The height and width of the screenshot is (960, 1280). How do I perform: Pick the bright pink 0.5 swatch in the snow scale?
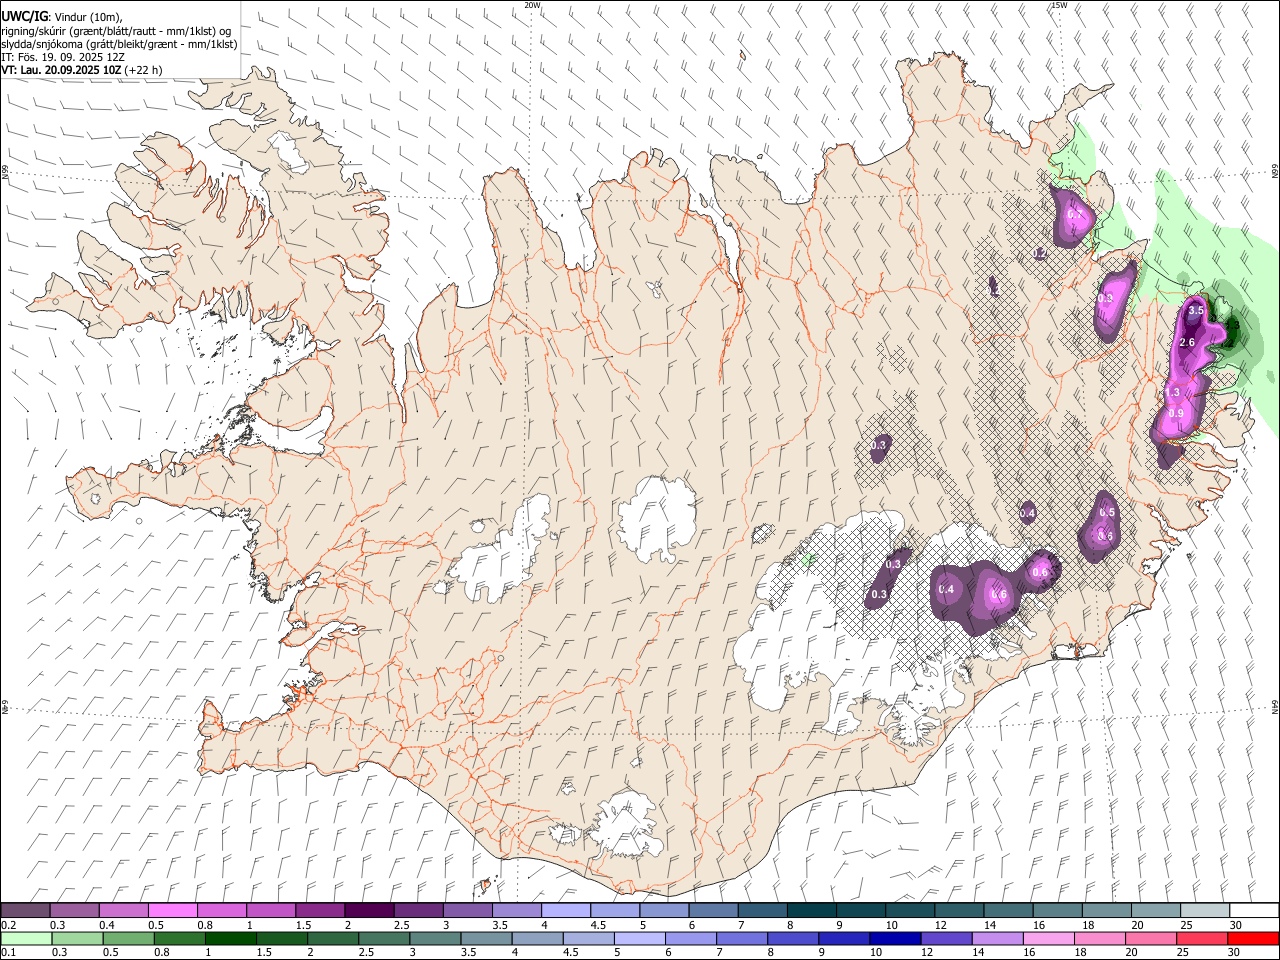point(173,911)
